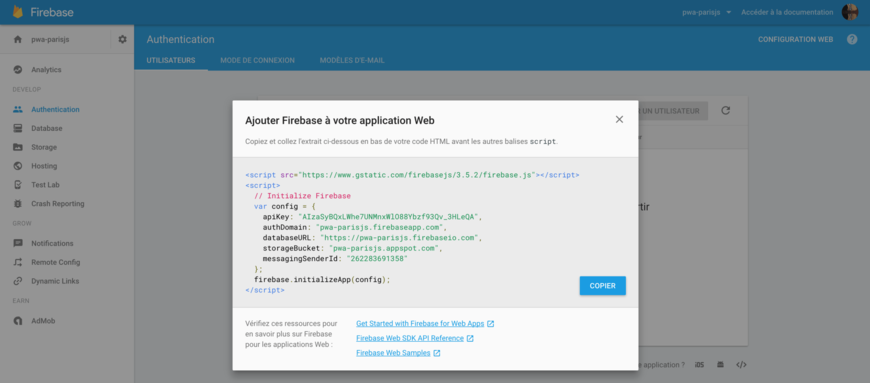Click the Android app icon

720,365
